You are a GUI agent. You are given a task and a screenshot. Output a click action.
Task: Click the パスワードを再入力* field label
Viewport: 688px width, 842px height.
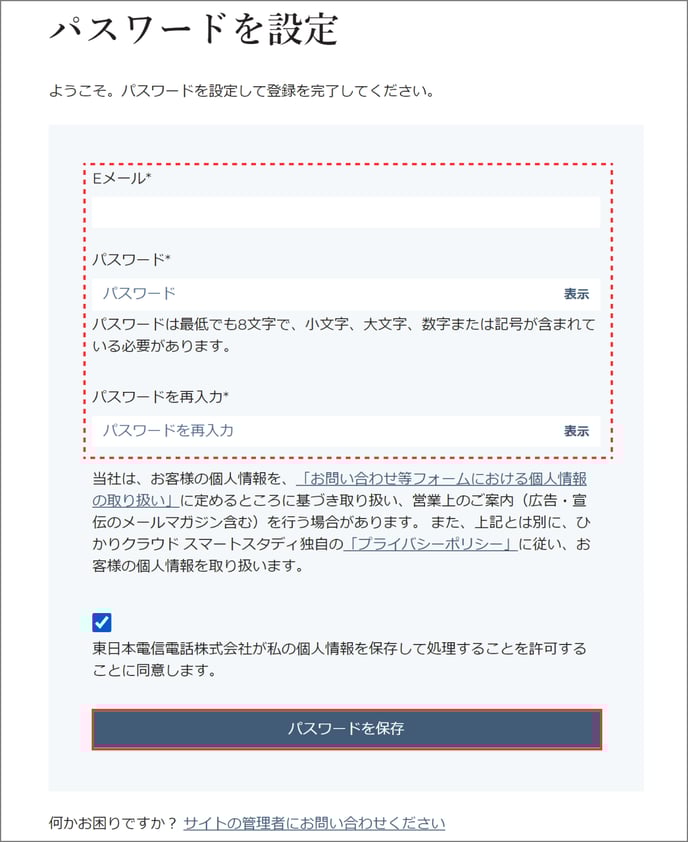tap(161, 397)
